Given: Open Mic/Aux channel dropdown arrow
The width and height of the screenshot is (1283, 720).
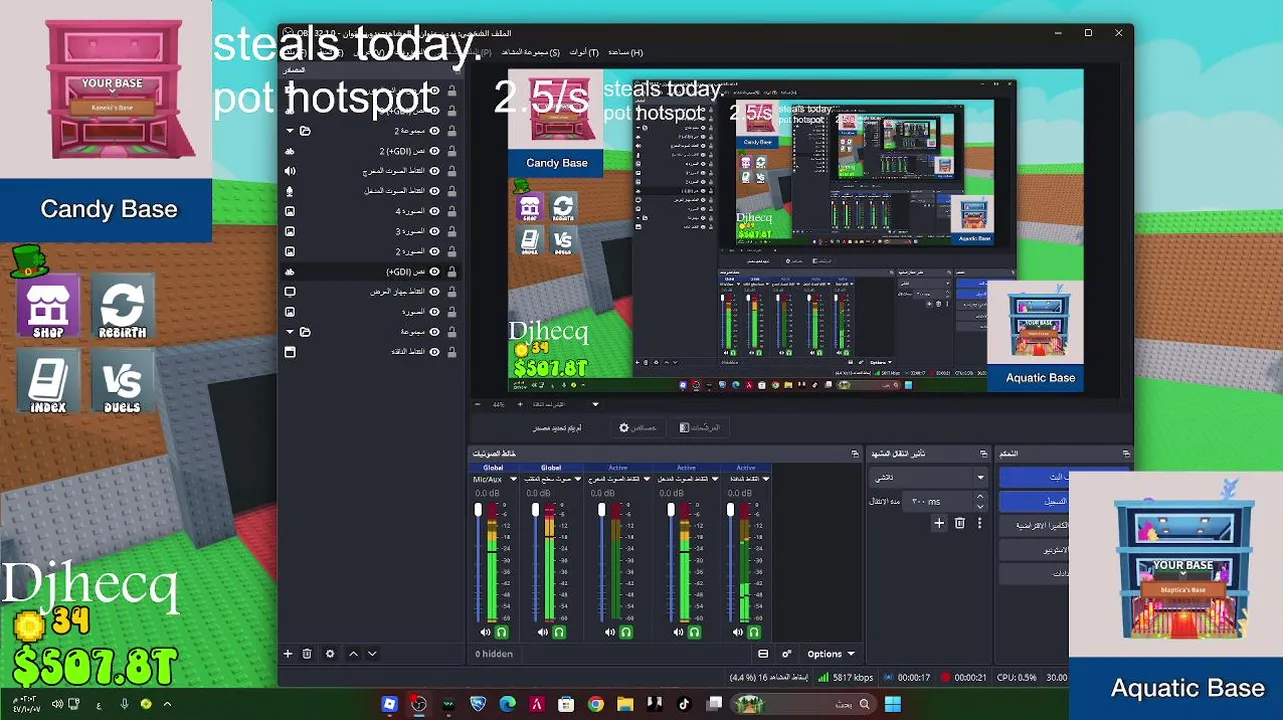Looking at the screenshot, I should pyautogui.click(x=513, y=479).
